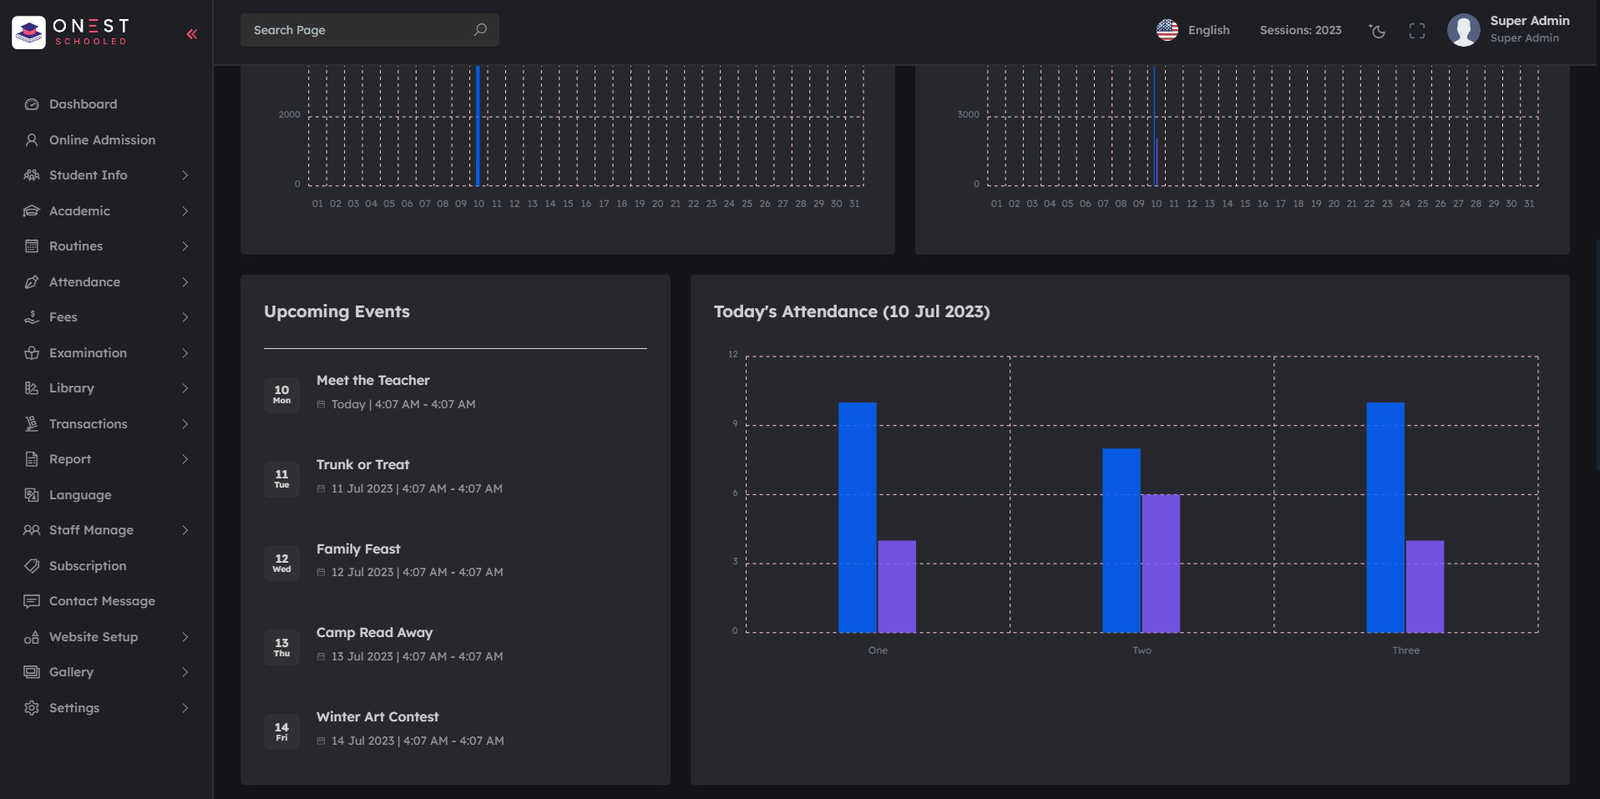This screenshot has width=1600, height=799.
Task: Click the 10 Mon date badge
Action: point(282,394)
